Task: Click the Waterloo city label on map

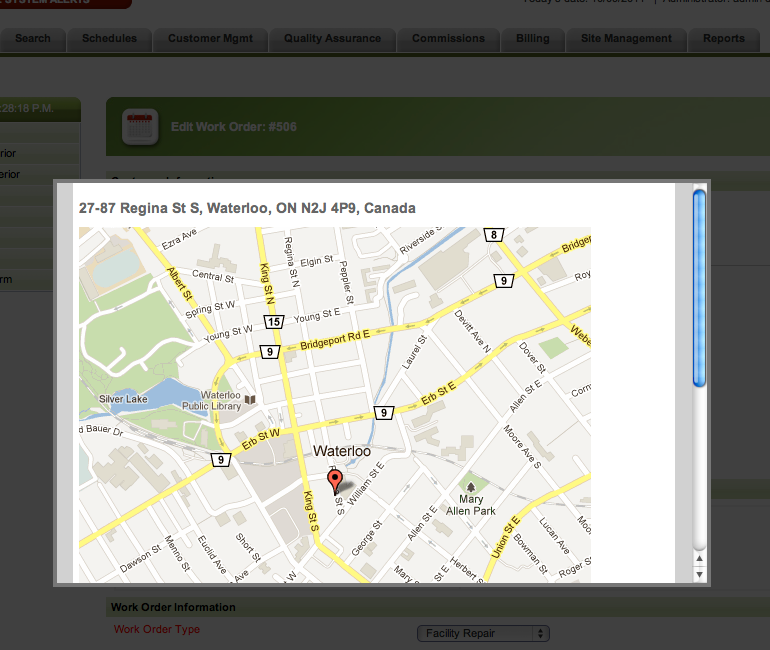Action: pyautogui.click(x=342, y=451)
